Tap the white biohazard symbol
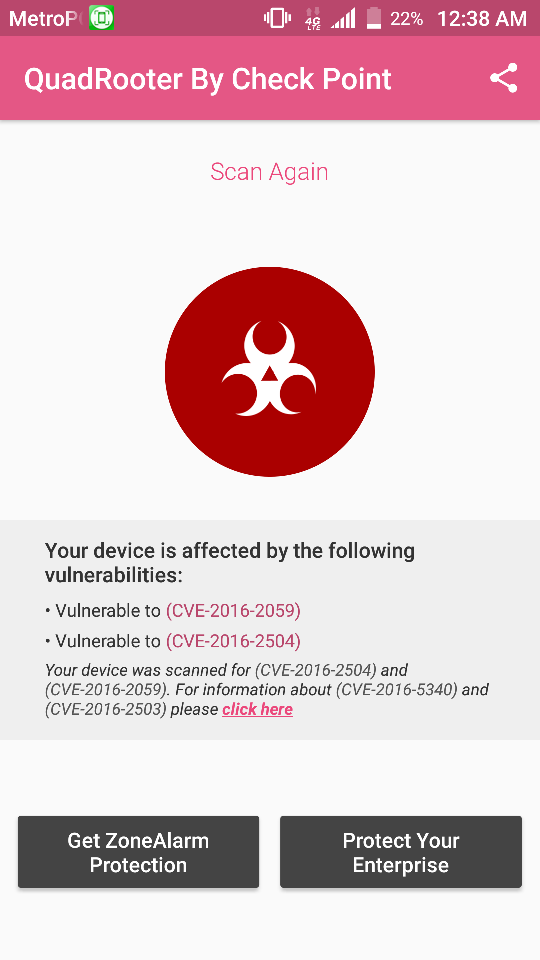 269,369
